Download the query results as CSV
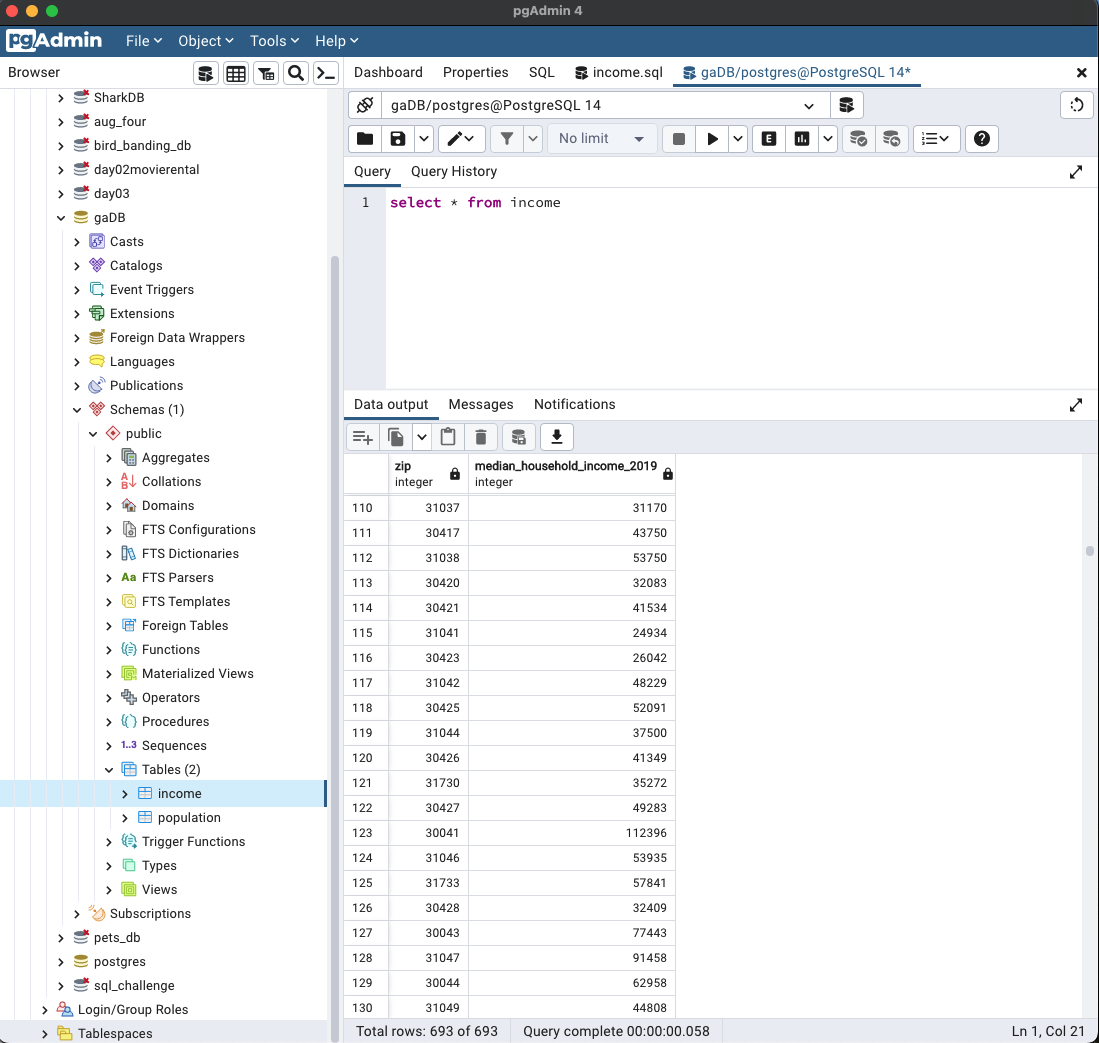 [x=557, y=437]
